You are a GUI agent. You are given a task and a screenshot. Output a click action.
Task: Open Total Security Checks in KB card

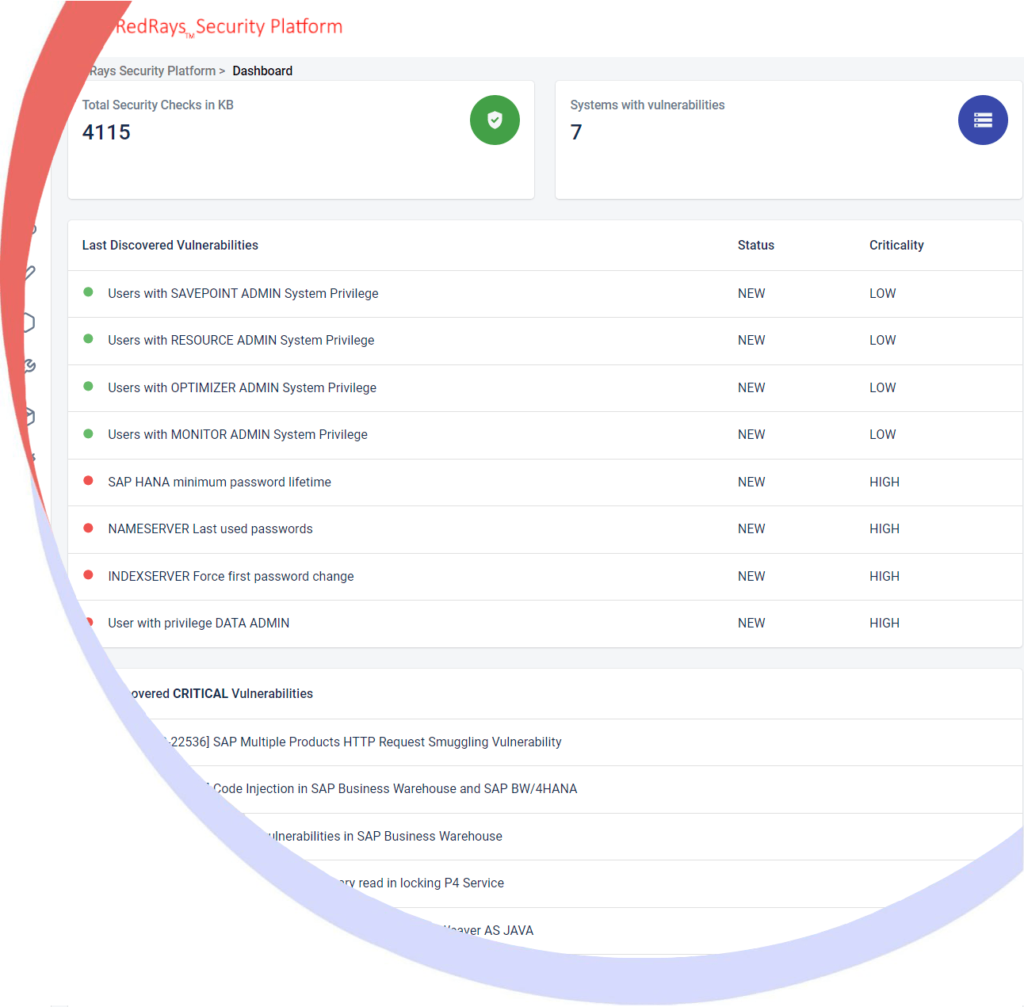point(301,140)
